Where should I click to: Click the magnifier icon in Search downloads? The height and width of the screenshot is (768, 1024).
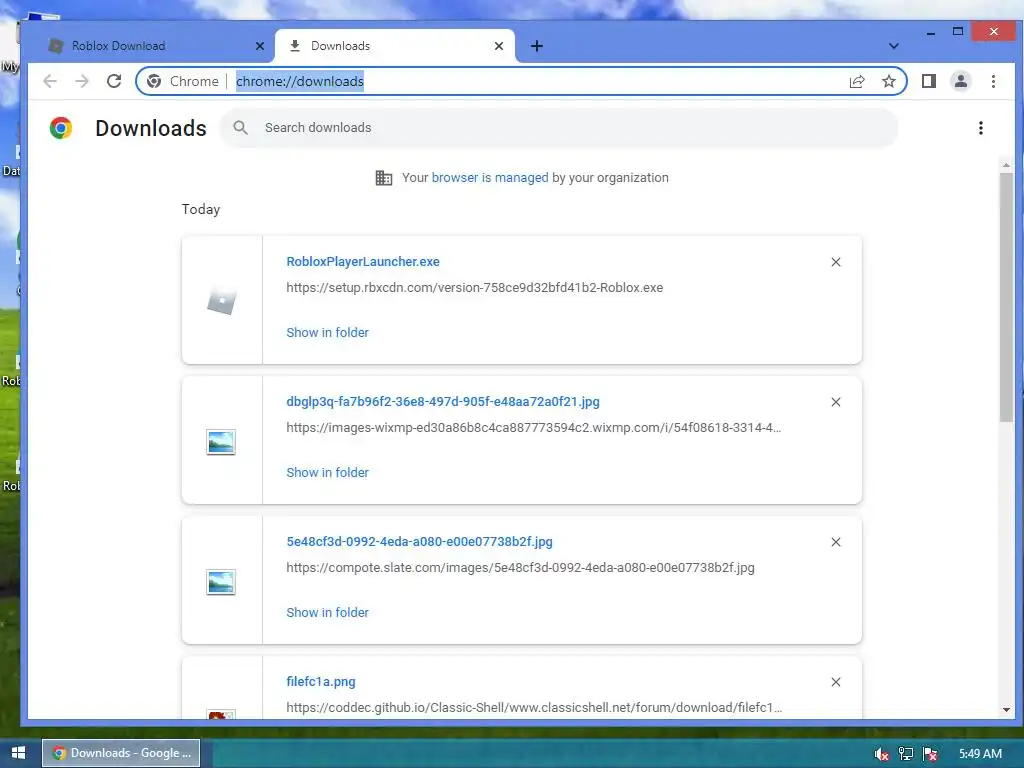pyautogui.click(x=240, y=127)
